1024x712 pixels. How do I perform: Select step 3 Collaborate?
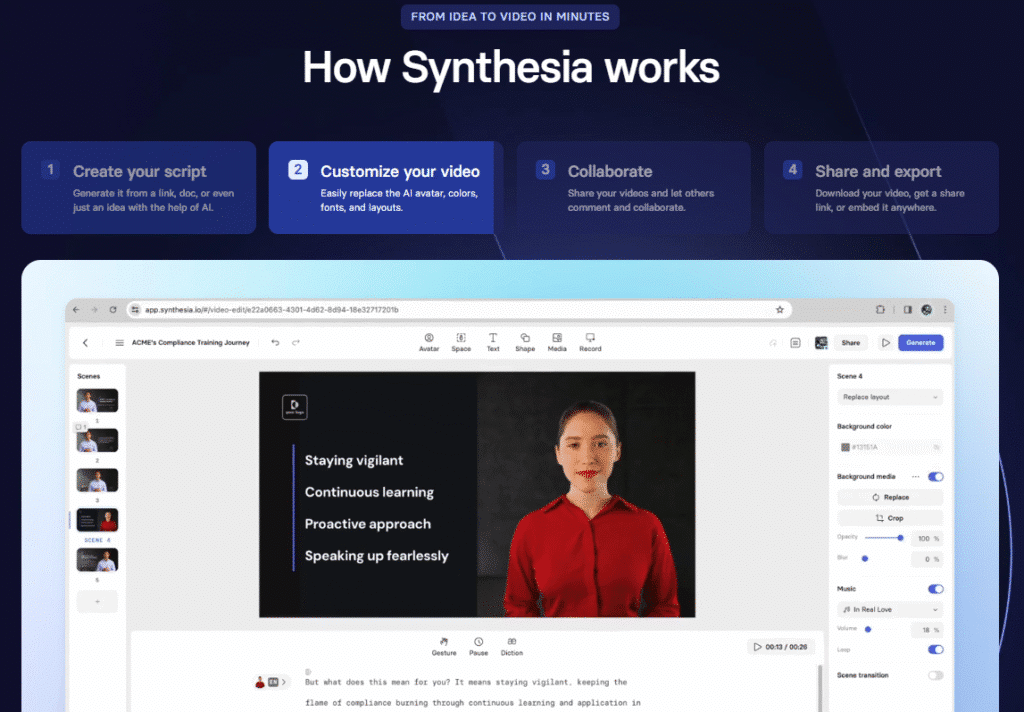pos(633,187)
